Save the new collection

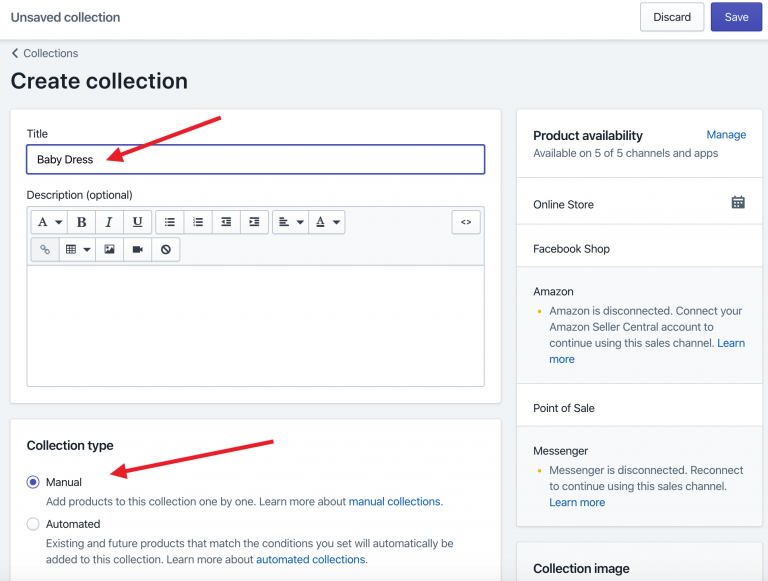tap(736, 17)
